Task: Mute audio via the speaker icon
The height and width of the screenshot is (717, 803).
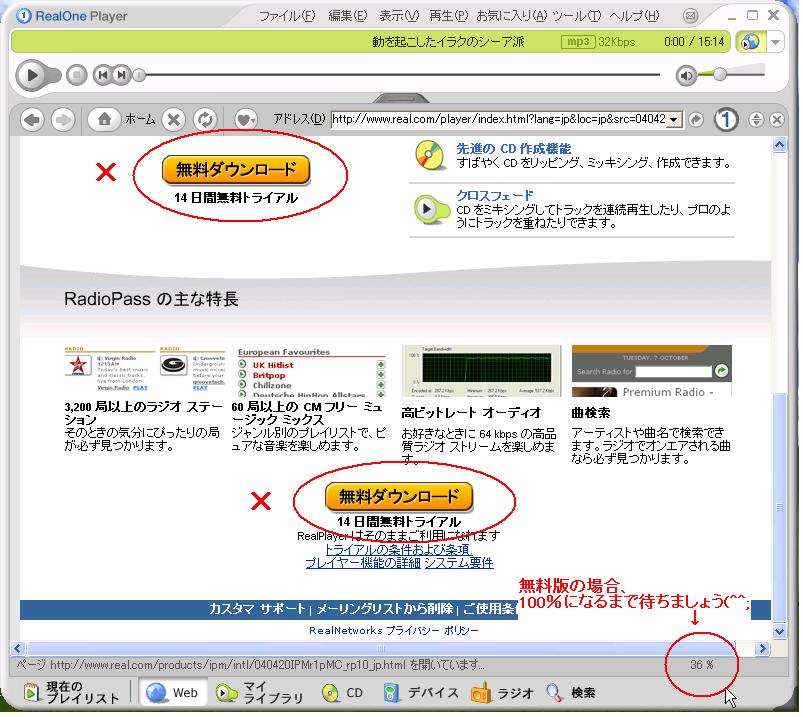Action: click(686, 76)
